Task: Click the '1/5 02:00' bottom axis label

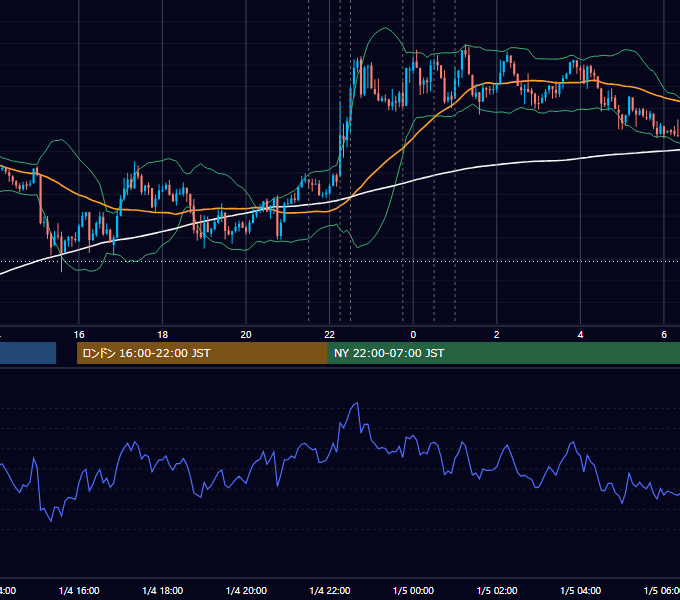Action: click(x=497, y=591)
